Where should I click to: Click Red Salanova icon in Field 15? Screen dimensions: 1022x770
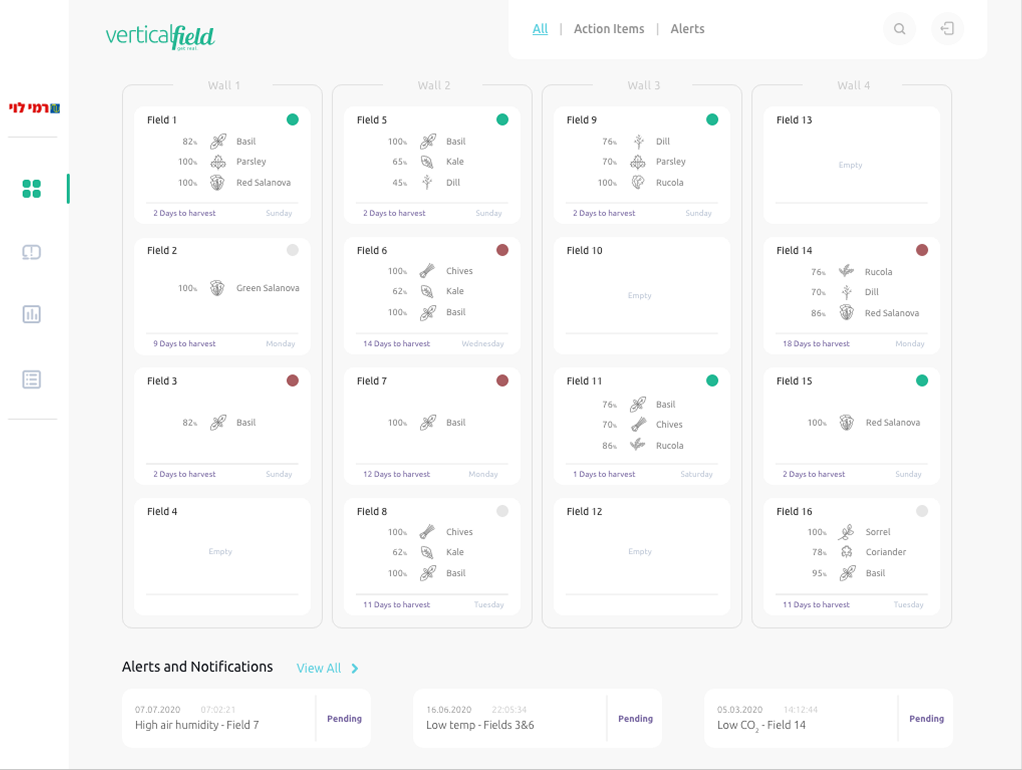pyautogui.click(x=847, y=422)
